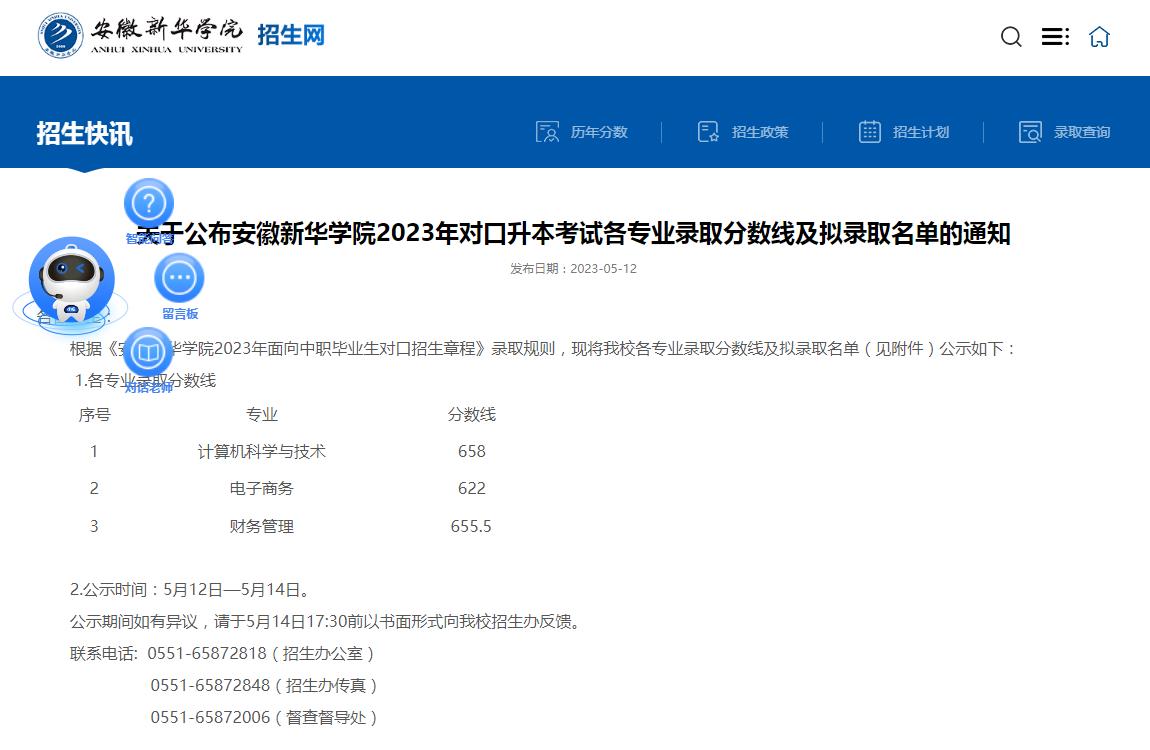Select the 电子商务 table cell
Viewport: 1150px width, 750px height.
pos(262,488)
